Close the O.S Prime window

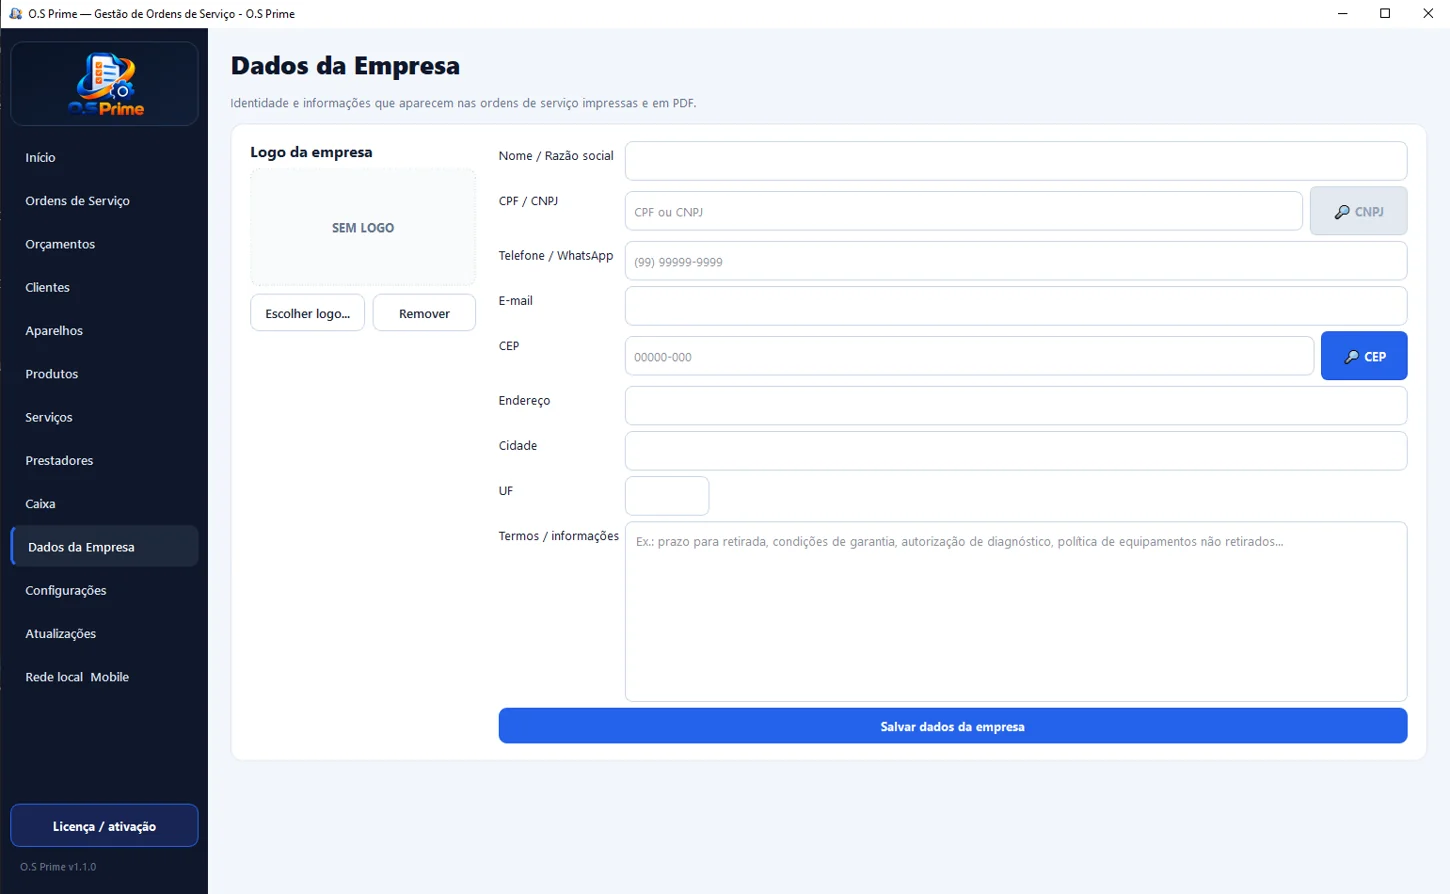1428,13
